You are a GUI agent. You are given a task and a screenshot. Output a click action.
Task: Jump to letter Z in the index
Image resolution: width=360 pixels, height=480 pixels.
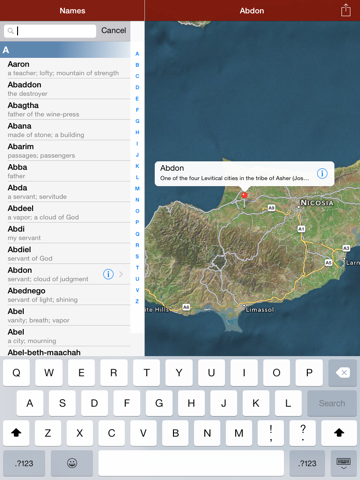pyautogui.click(x=137, y=301)
